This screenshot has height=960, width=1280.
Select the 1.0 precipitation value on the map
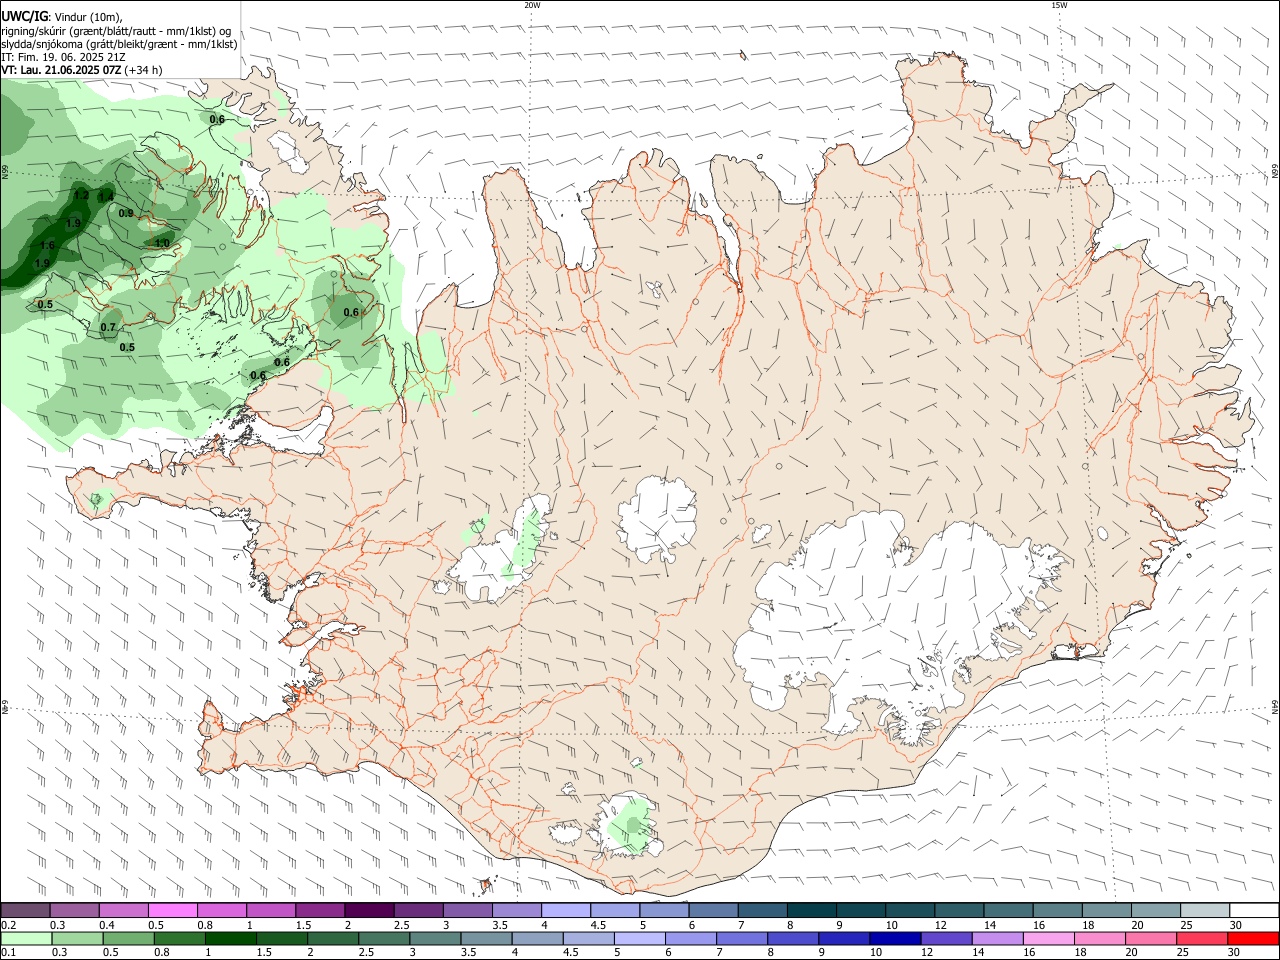click(x=162, y=243)
